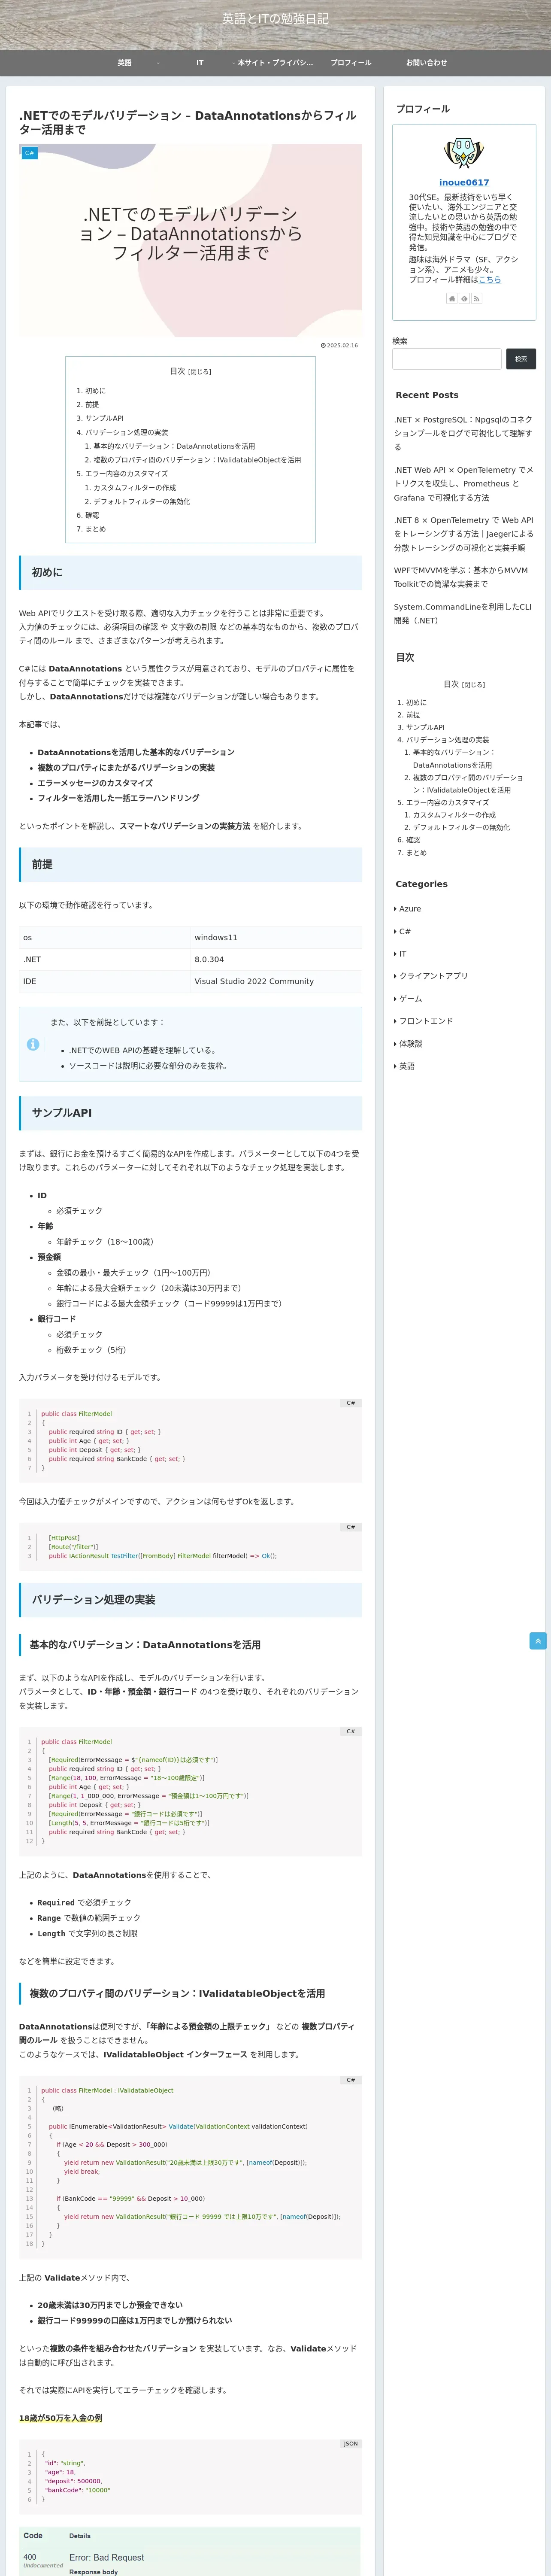Open recent post on OpenTelemetry metrics Prometheus Grafana
The height and width of the screenshot is (2576, 551).
(463, 483)
